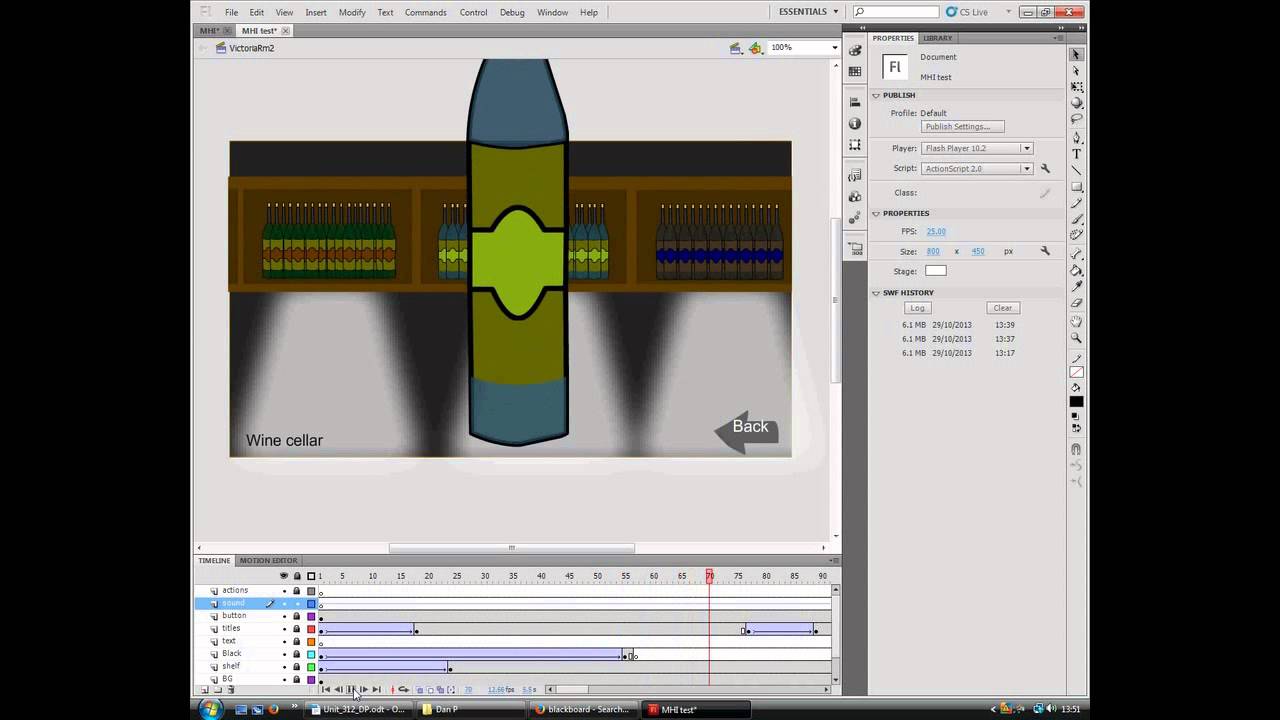Toggle lock on the actions layer
Viewport: 1280px width, 720px height.
(296, 591)
